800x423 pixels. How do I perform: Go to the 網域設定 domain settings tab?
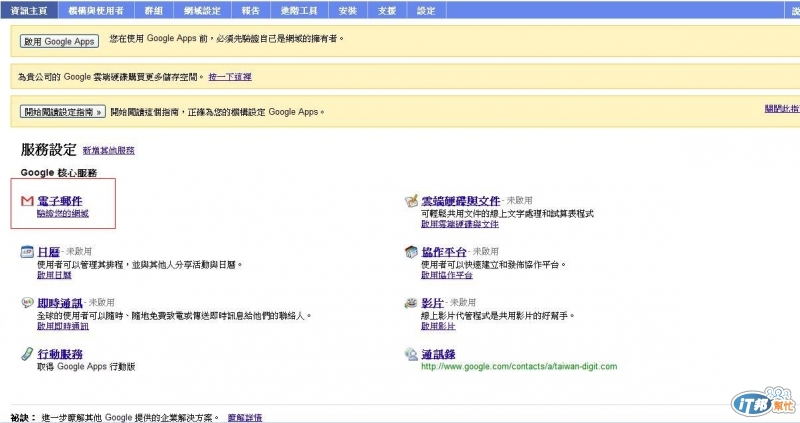tap(203, 10)
